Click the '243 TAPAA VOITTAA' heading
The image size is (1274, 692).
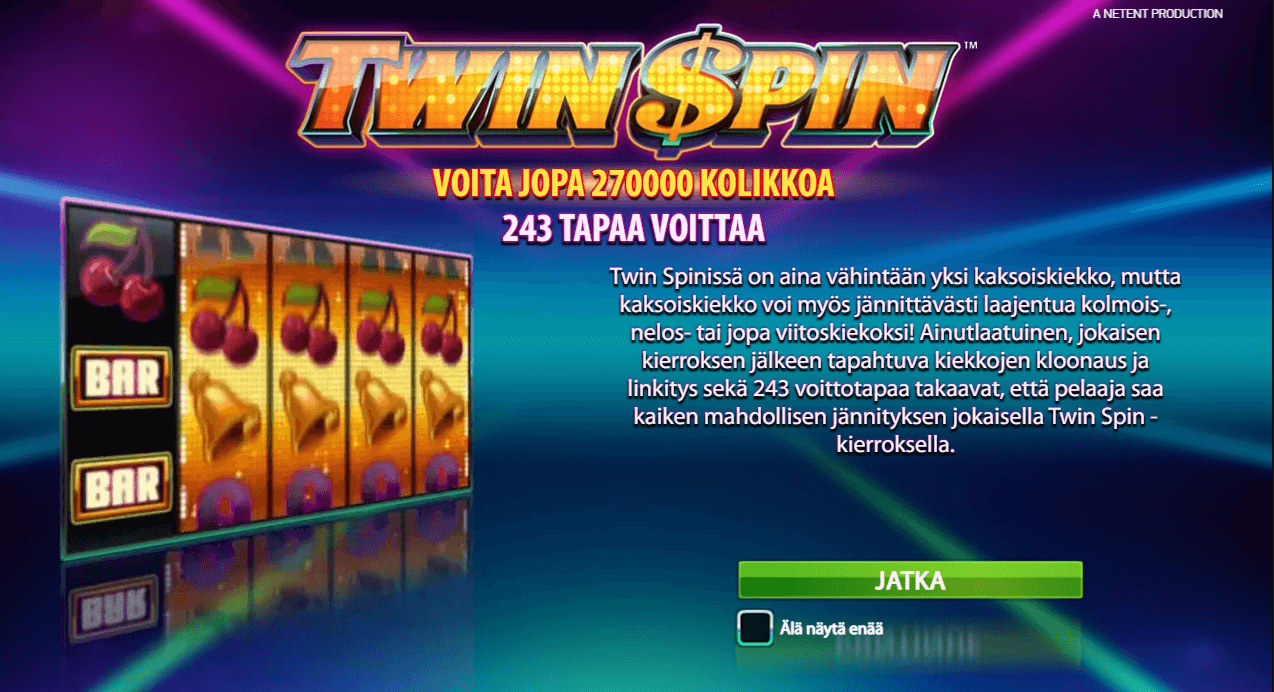[x=633, y=229]
